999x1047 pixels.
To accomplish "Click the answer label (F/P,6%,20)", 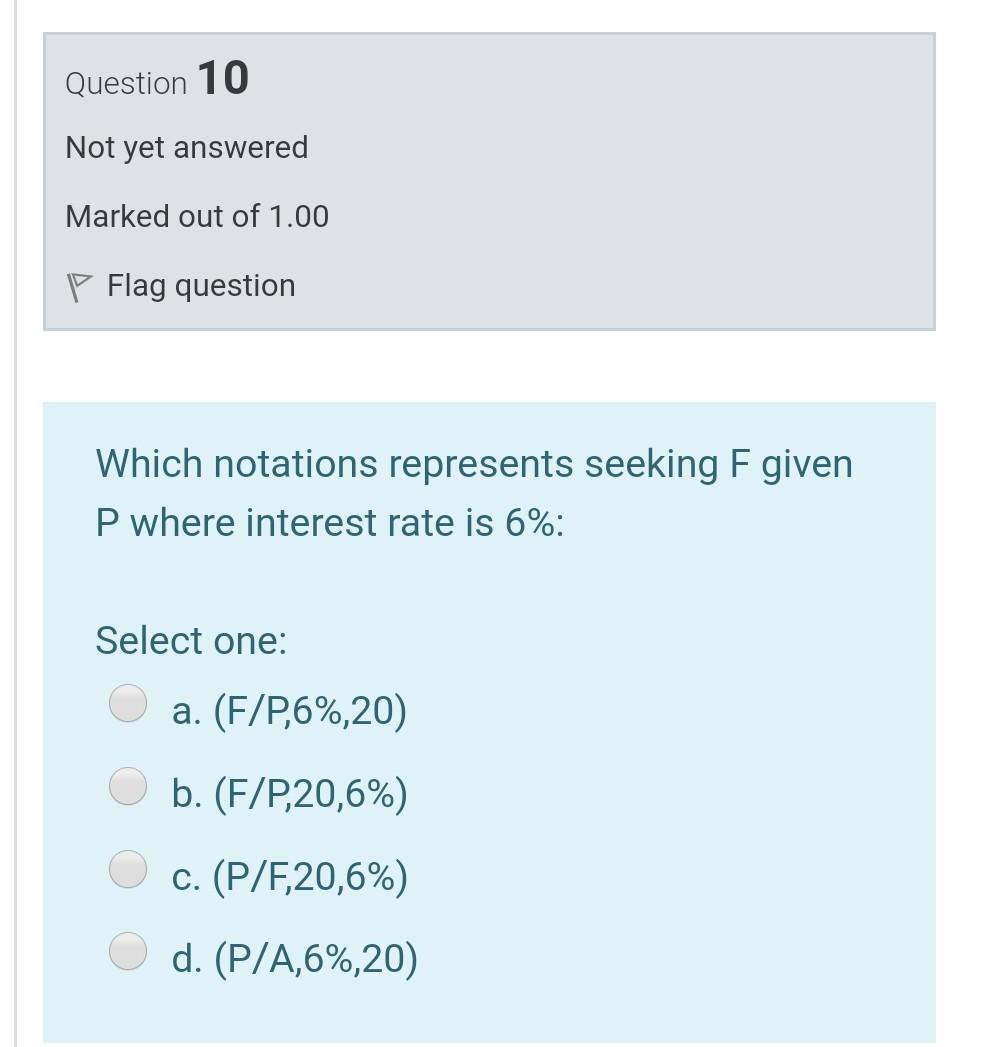I will 306,712.
